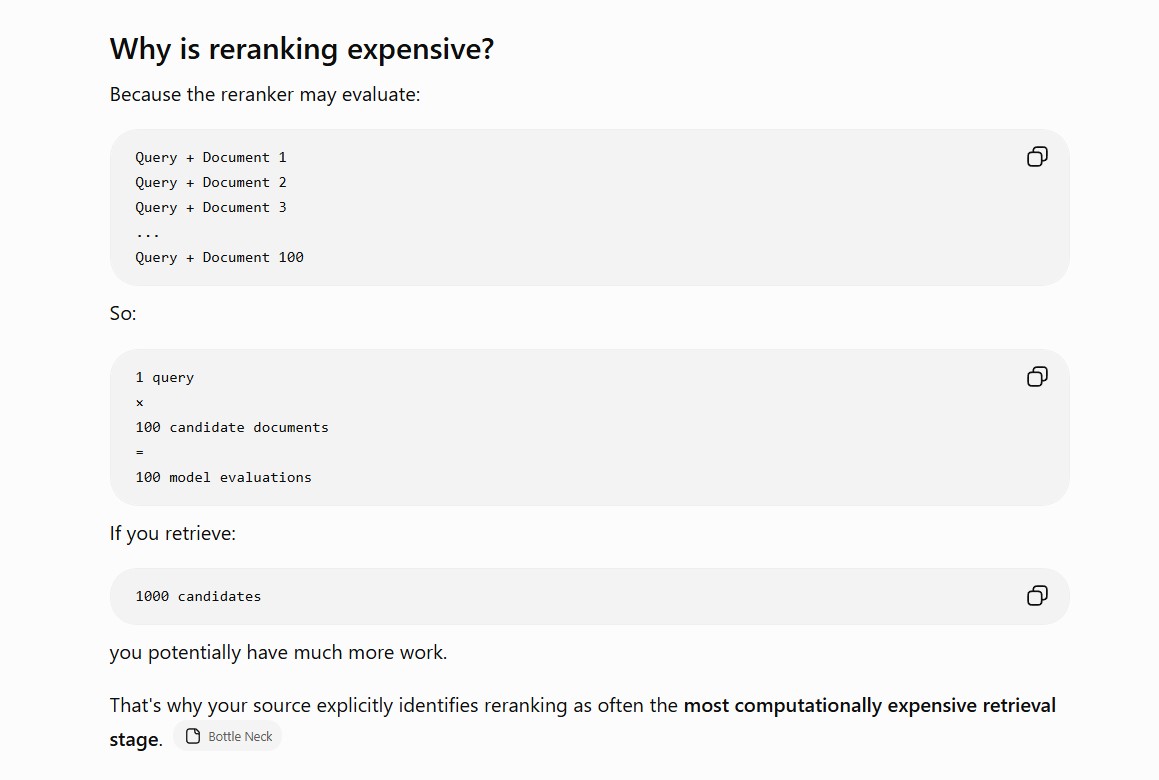The height and width of the screenshot is (780, 1159).
Task: Copy the Query + Document code block
Action: click(1037, 157)
